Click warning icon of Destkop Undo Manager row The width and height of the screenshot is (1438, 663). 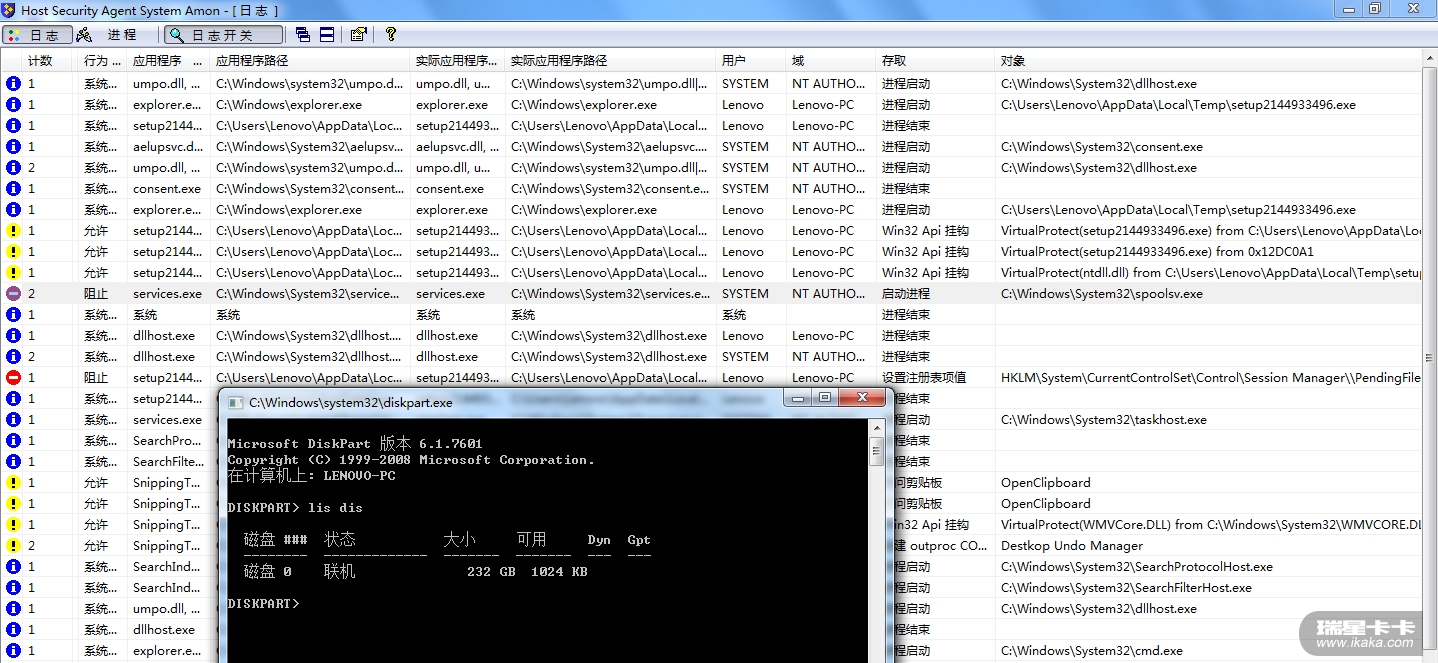click(12, 546)
